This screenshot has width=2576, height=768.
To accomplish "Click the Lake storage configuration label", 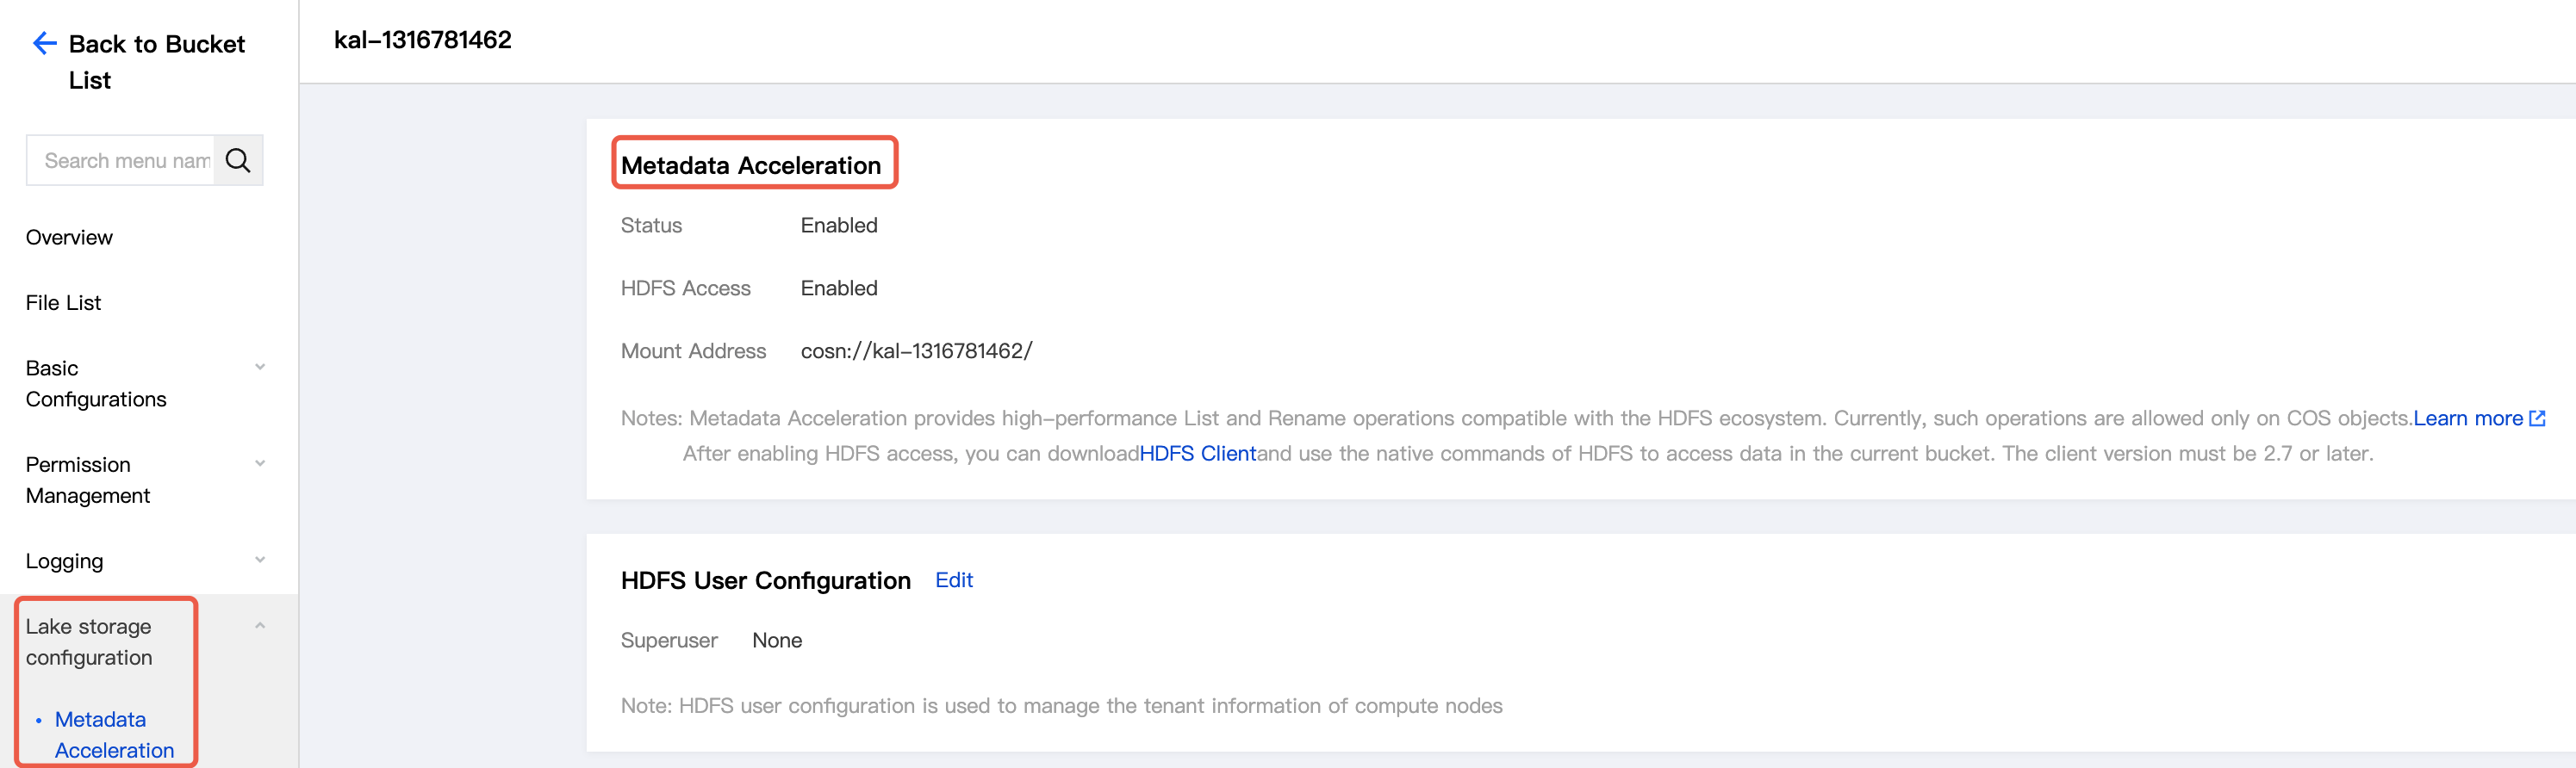I will [89, 642].
